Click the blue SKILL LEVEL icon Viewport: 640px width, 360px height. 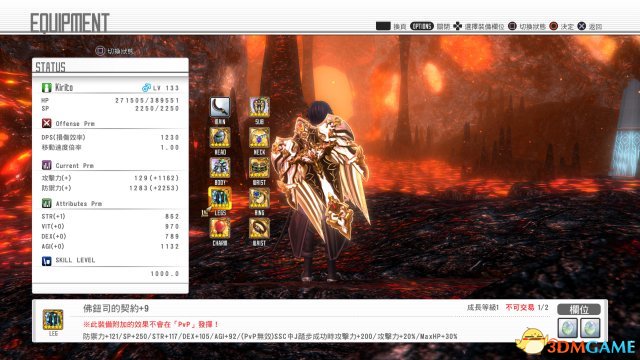point(47,261)
